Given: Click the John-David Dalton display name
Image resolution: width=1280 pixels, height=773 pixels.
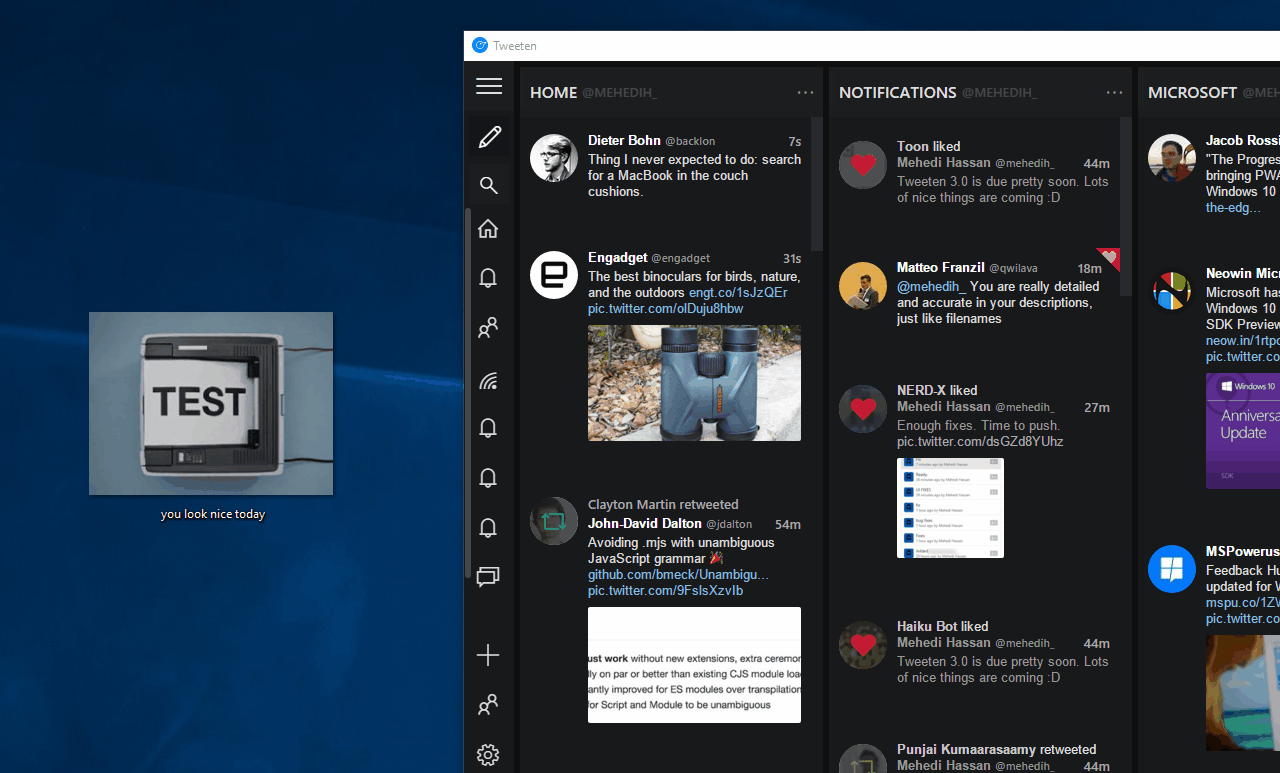Looking at the screenshot, I should pyautogui.click(x=645, y=524).
